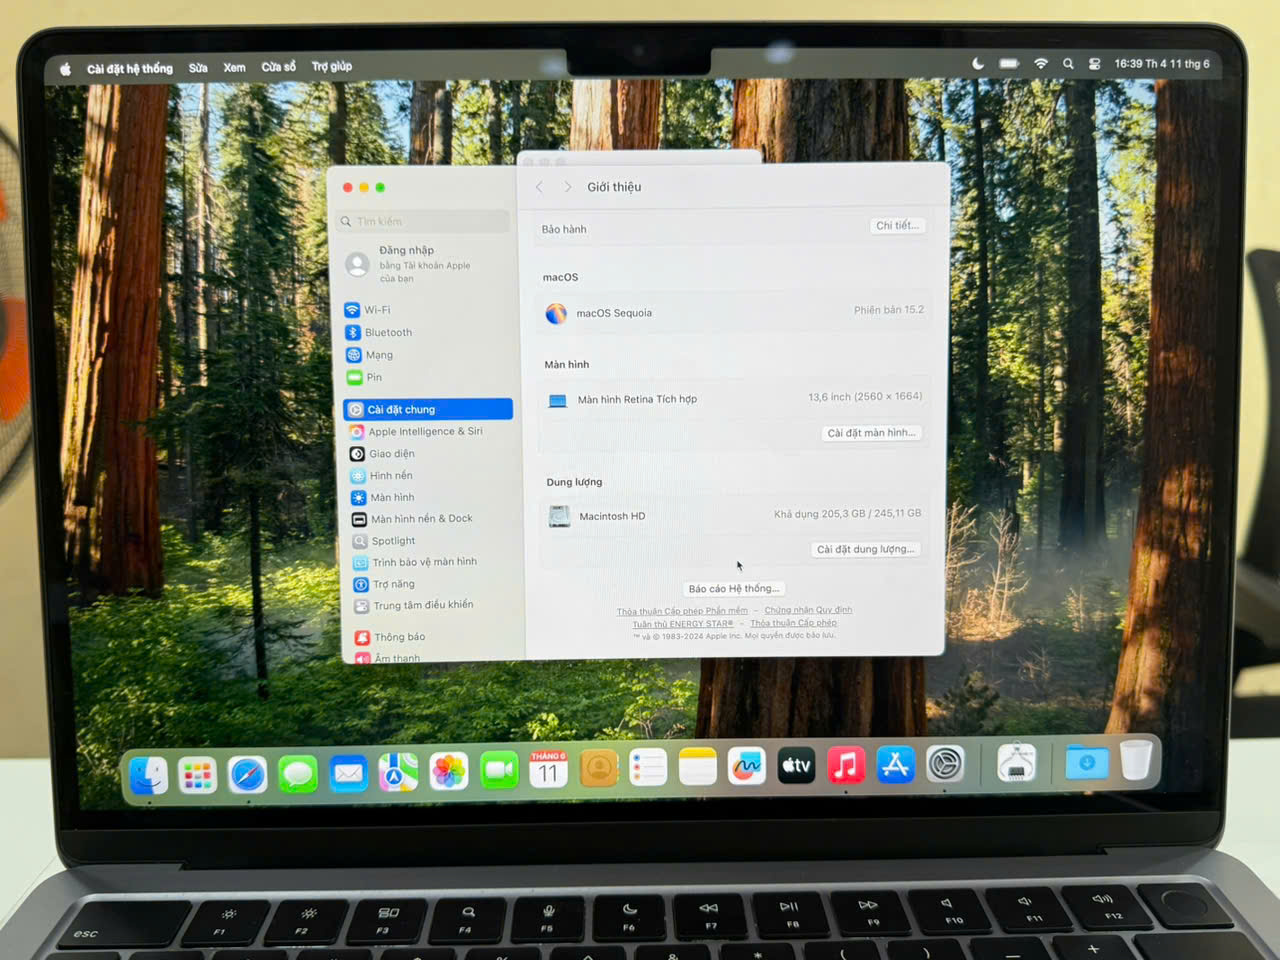1280x960 pixels.
Task: Click Báo cáo Hệ thống button
Action: pyautogui.click(x=734, y=589)
